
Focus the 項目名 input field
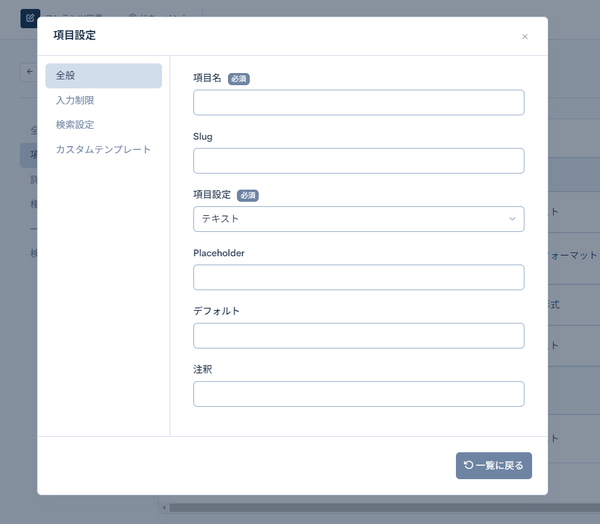(359, 103)
